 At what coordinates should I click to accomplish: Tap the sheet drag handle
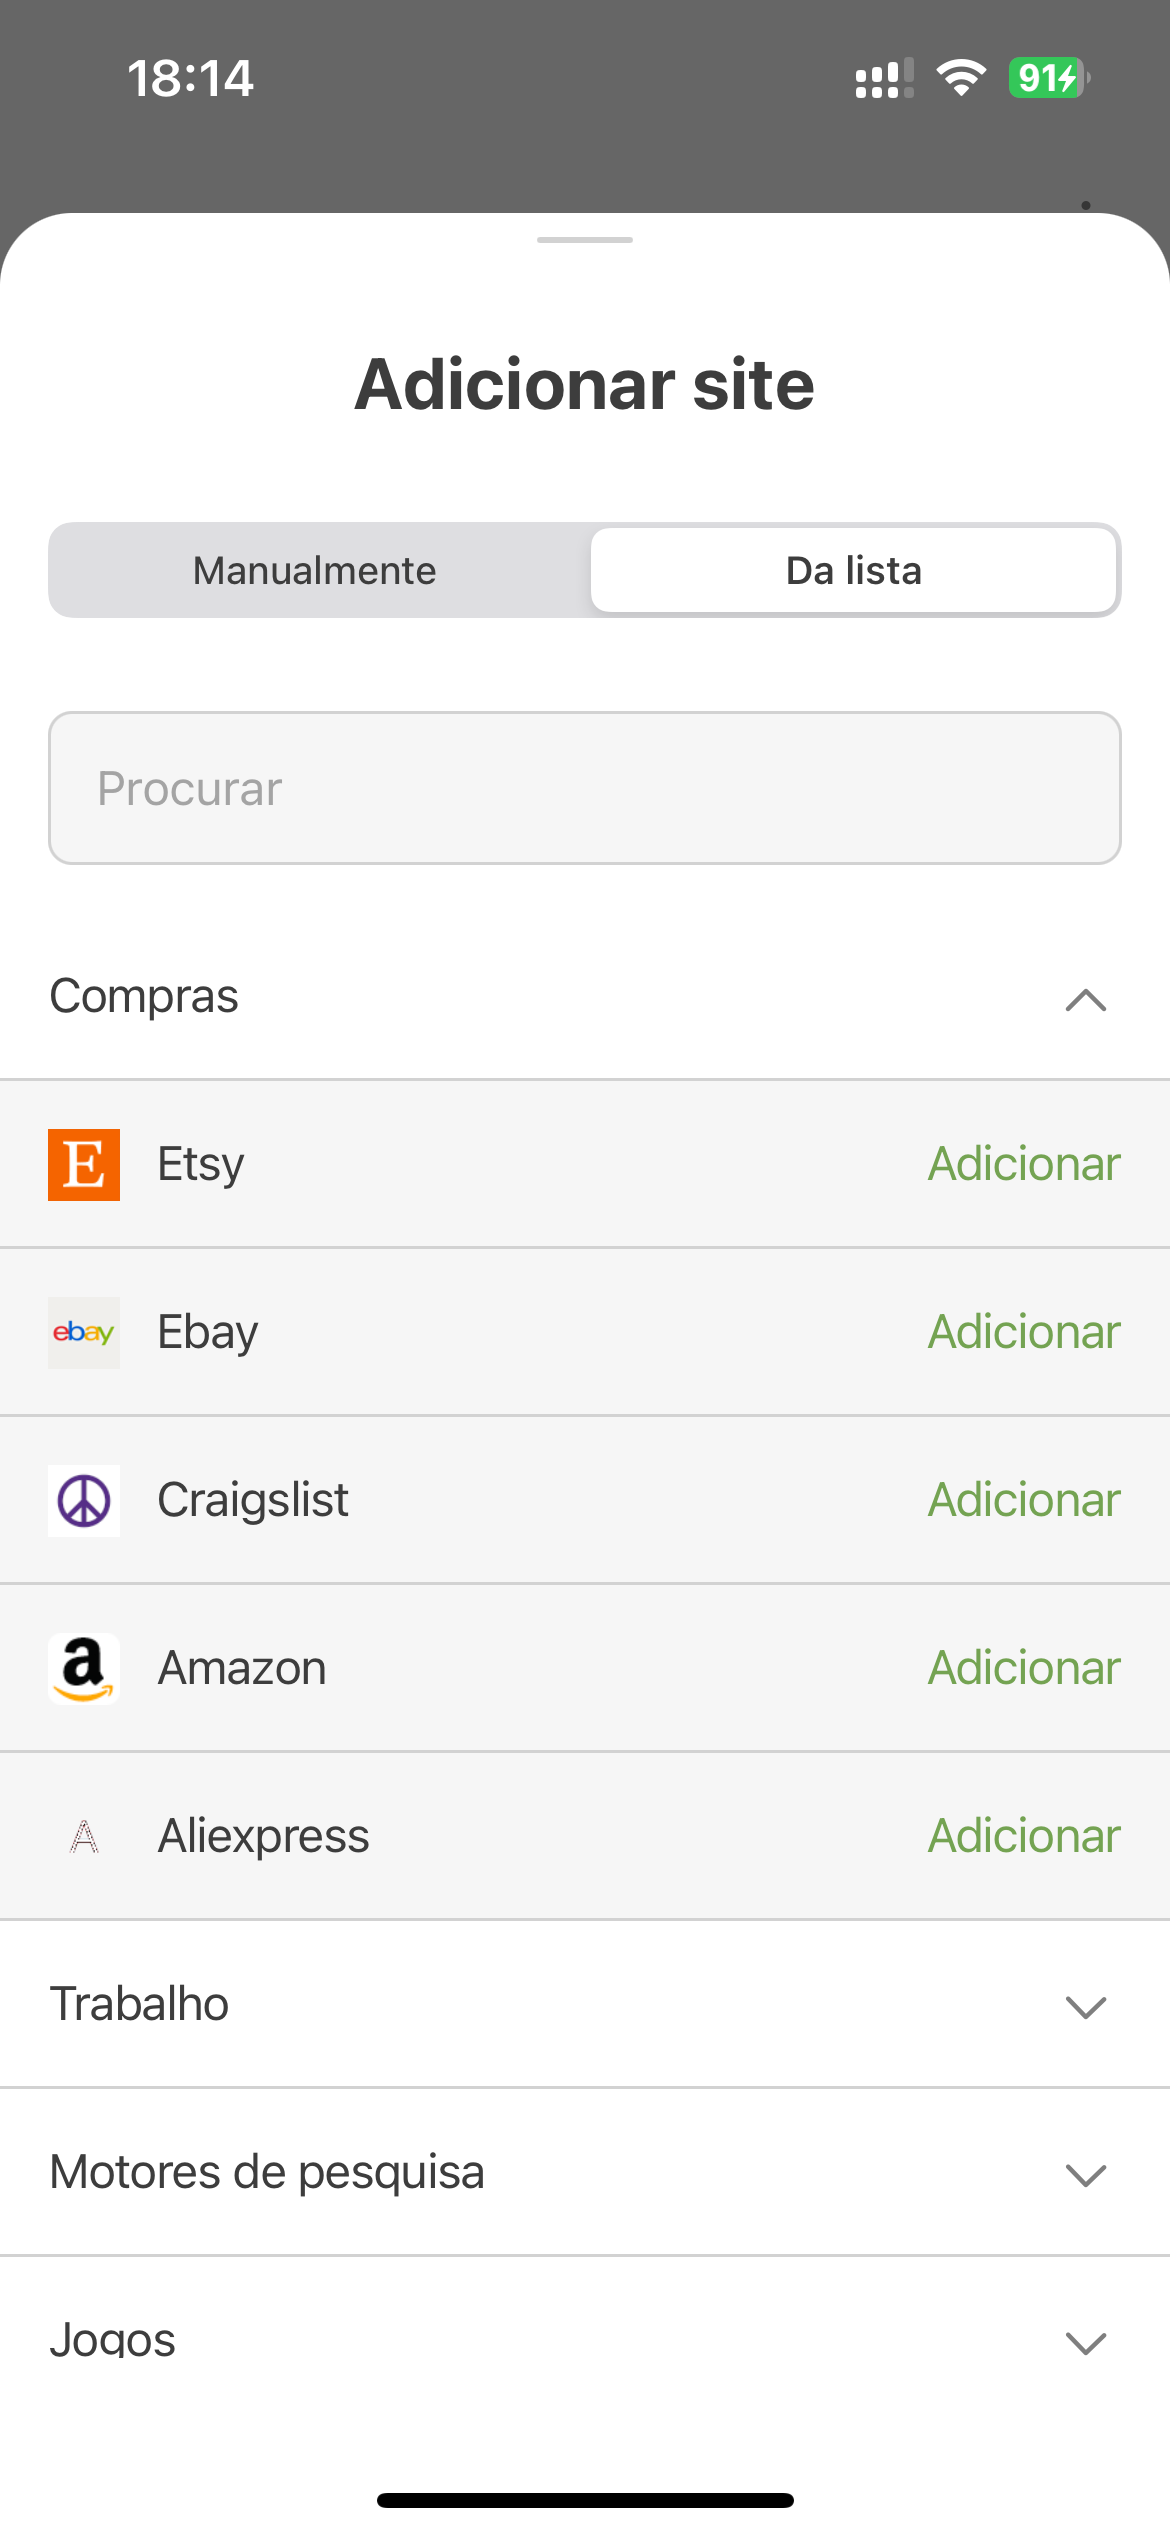tap(585, 240)
